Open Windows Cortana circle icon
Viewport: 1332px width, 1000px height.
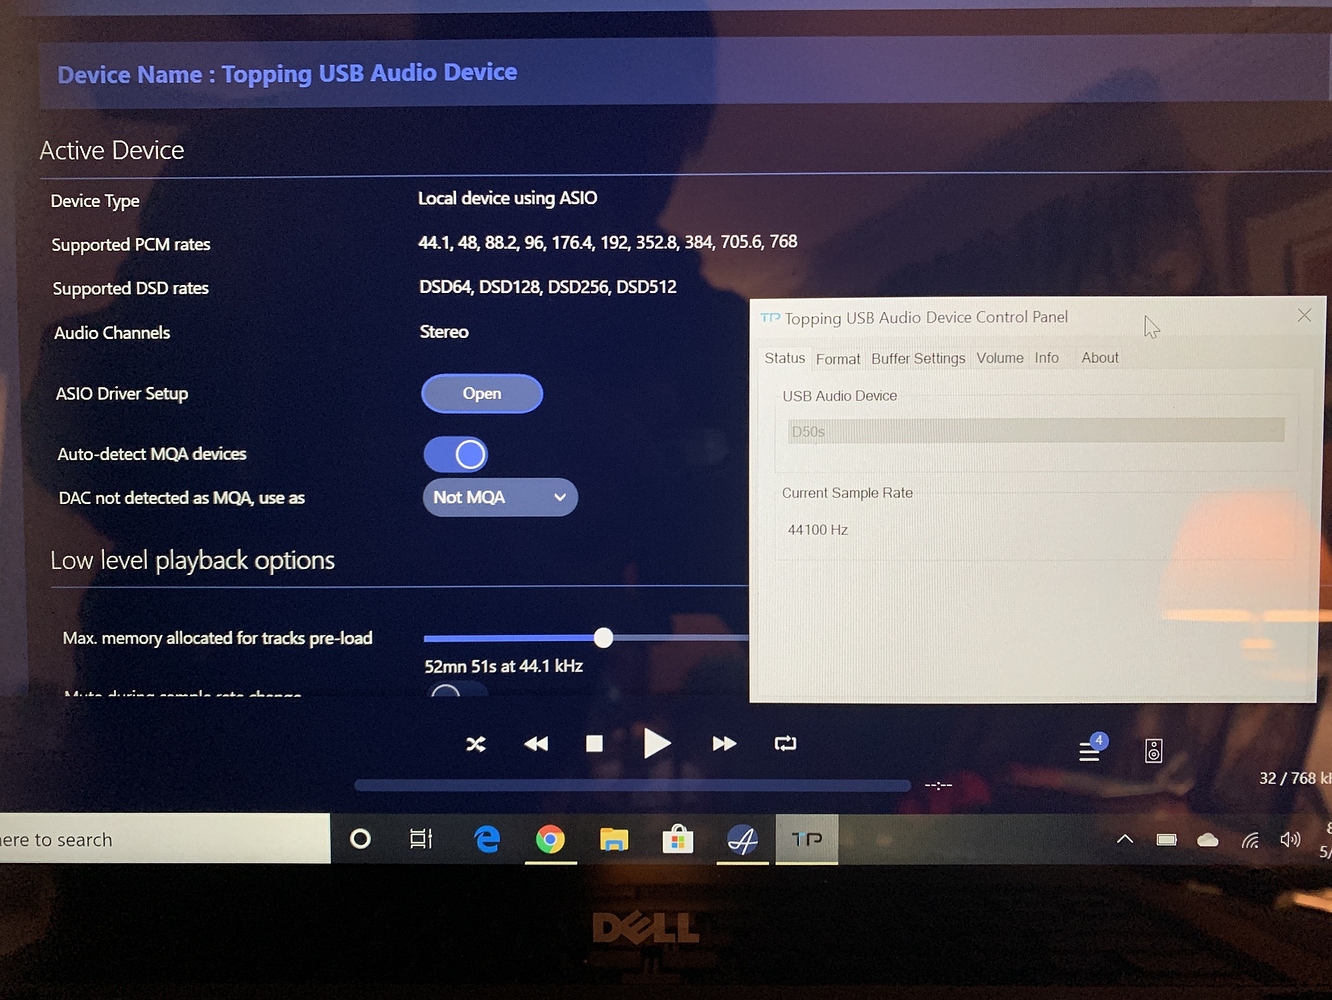point(361,839)
